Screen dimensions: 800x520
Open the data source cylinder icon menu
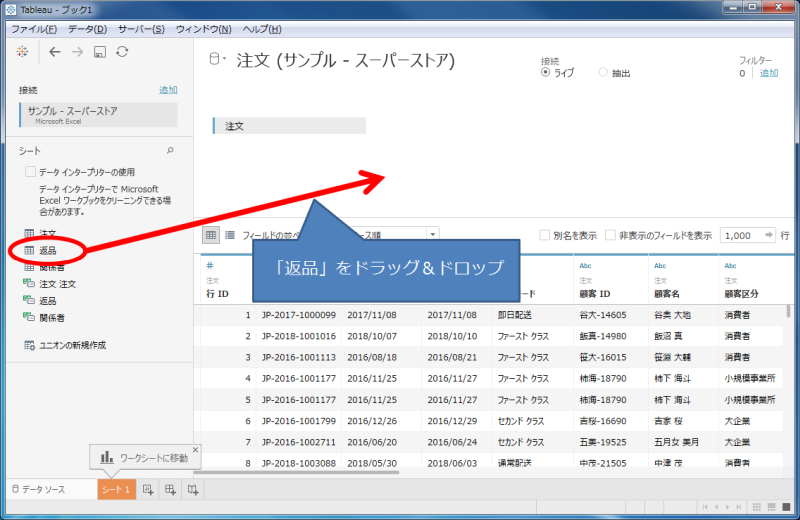click(x=217, y=59)
